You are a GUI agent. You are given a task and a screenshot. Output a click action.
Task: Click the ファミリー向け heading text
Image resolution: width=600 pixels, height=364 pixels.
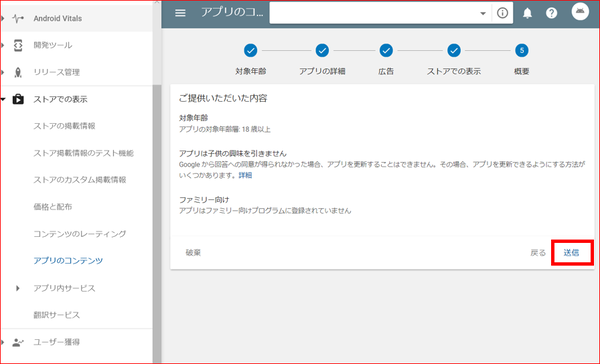(x=204, y=200)
